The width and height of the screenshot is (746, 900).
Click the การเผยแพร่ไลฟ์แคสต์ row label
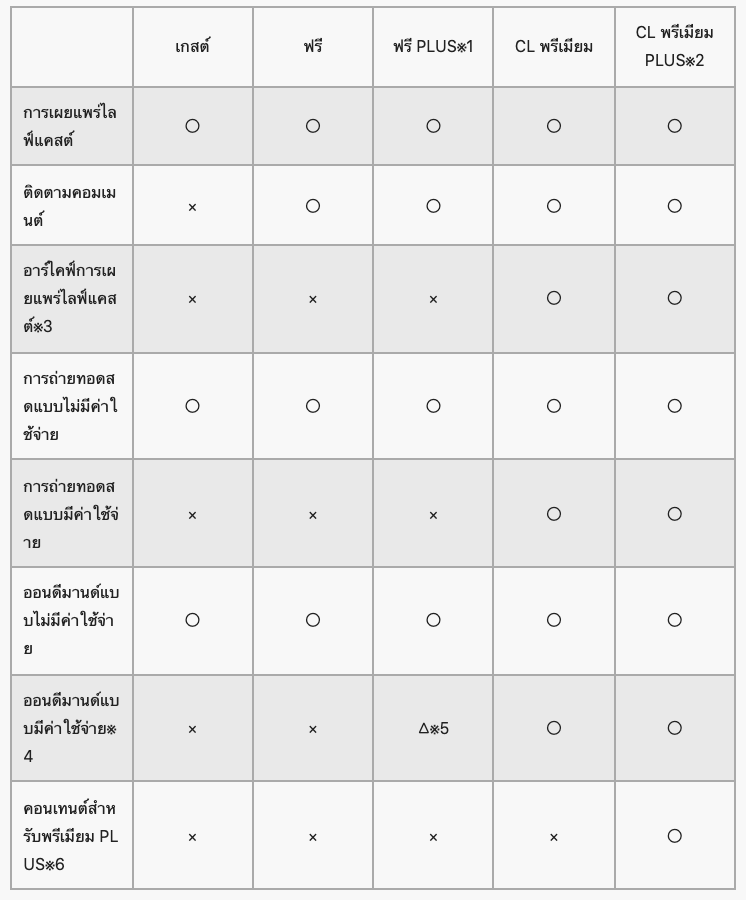(70, 126)
